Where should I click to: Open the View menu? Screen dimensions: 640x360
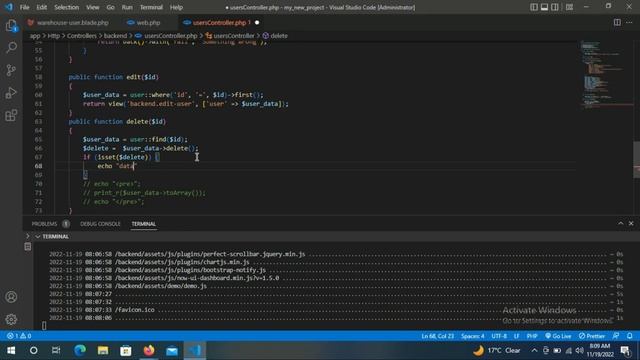(x=93, y=7)
